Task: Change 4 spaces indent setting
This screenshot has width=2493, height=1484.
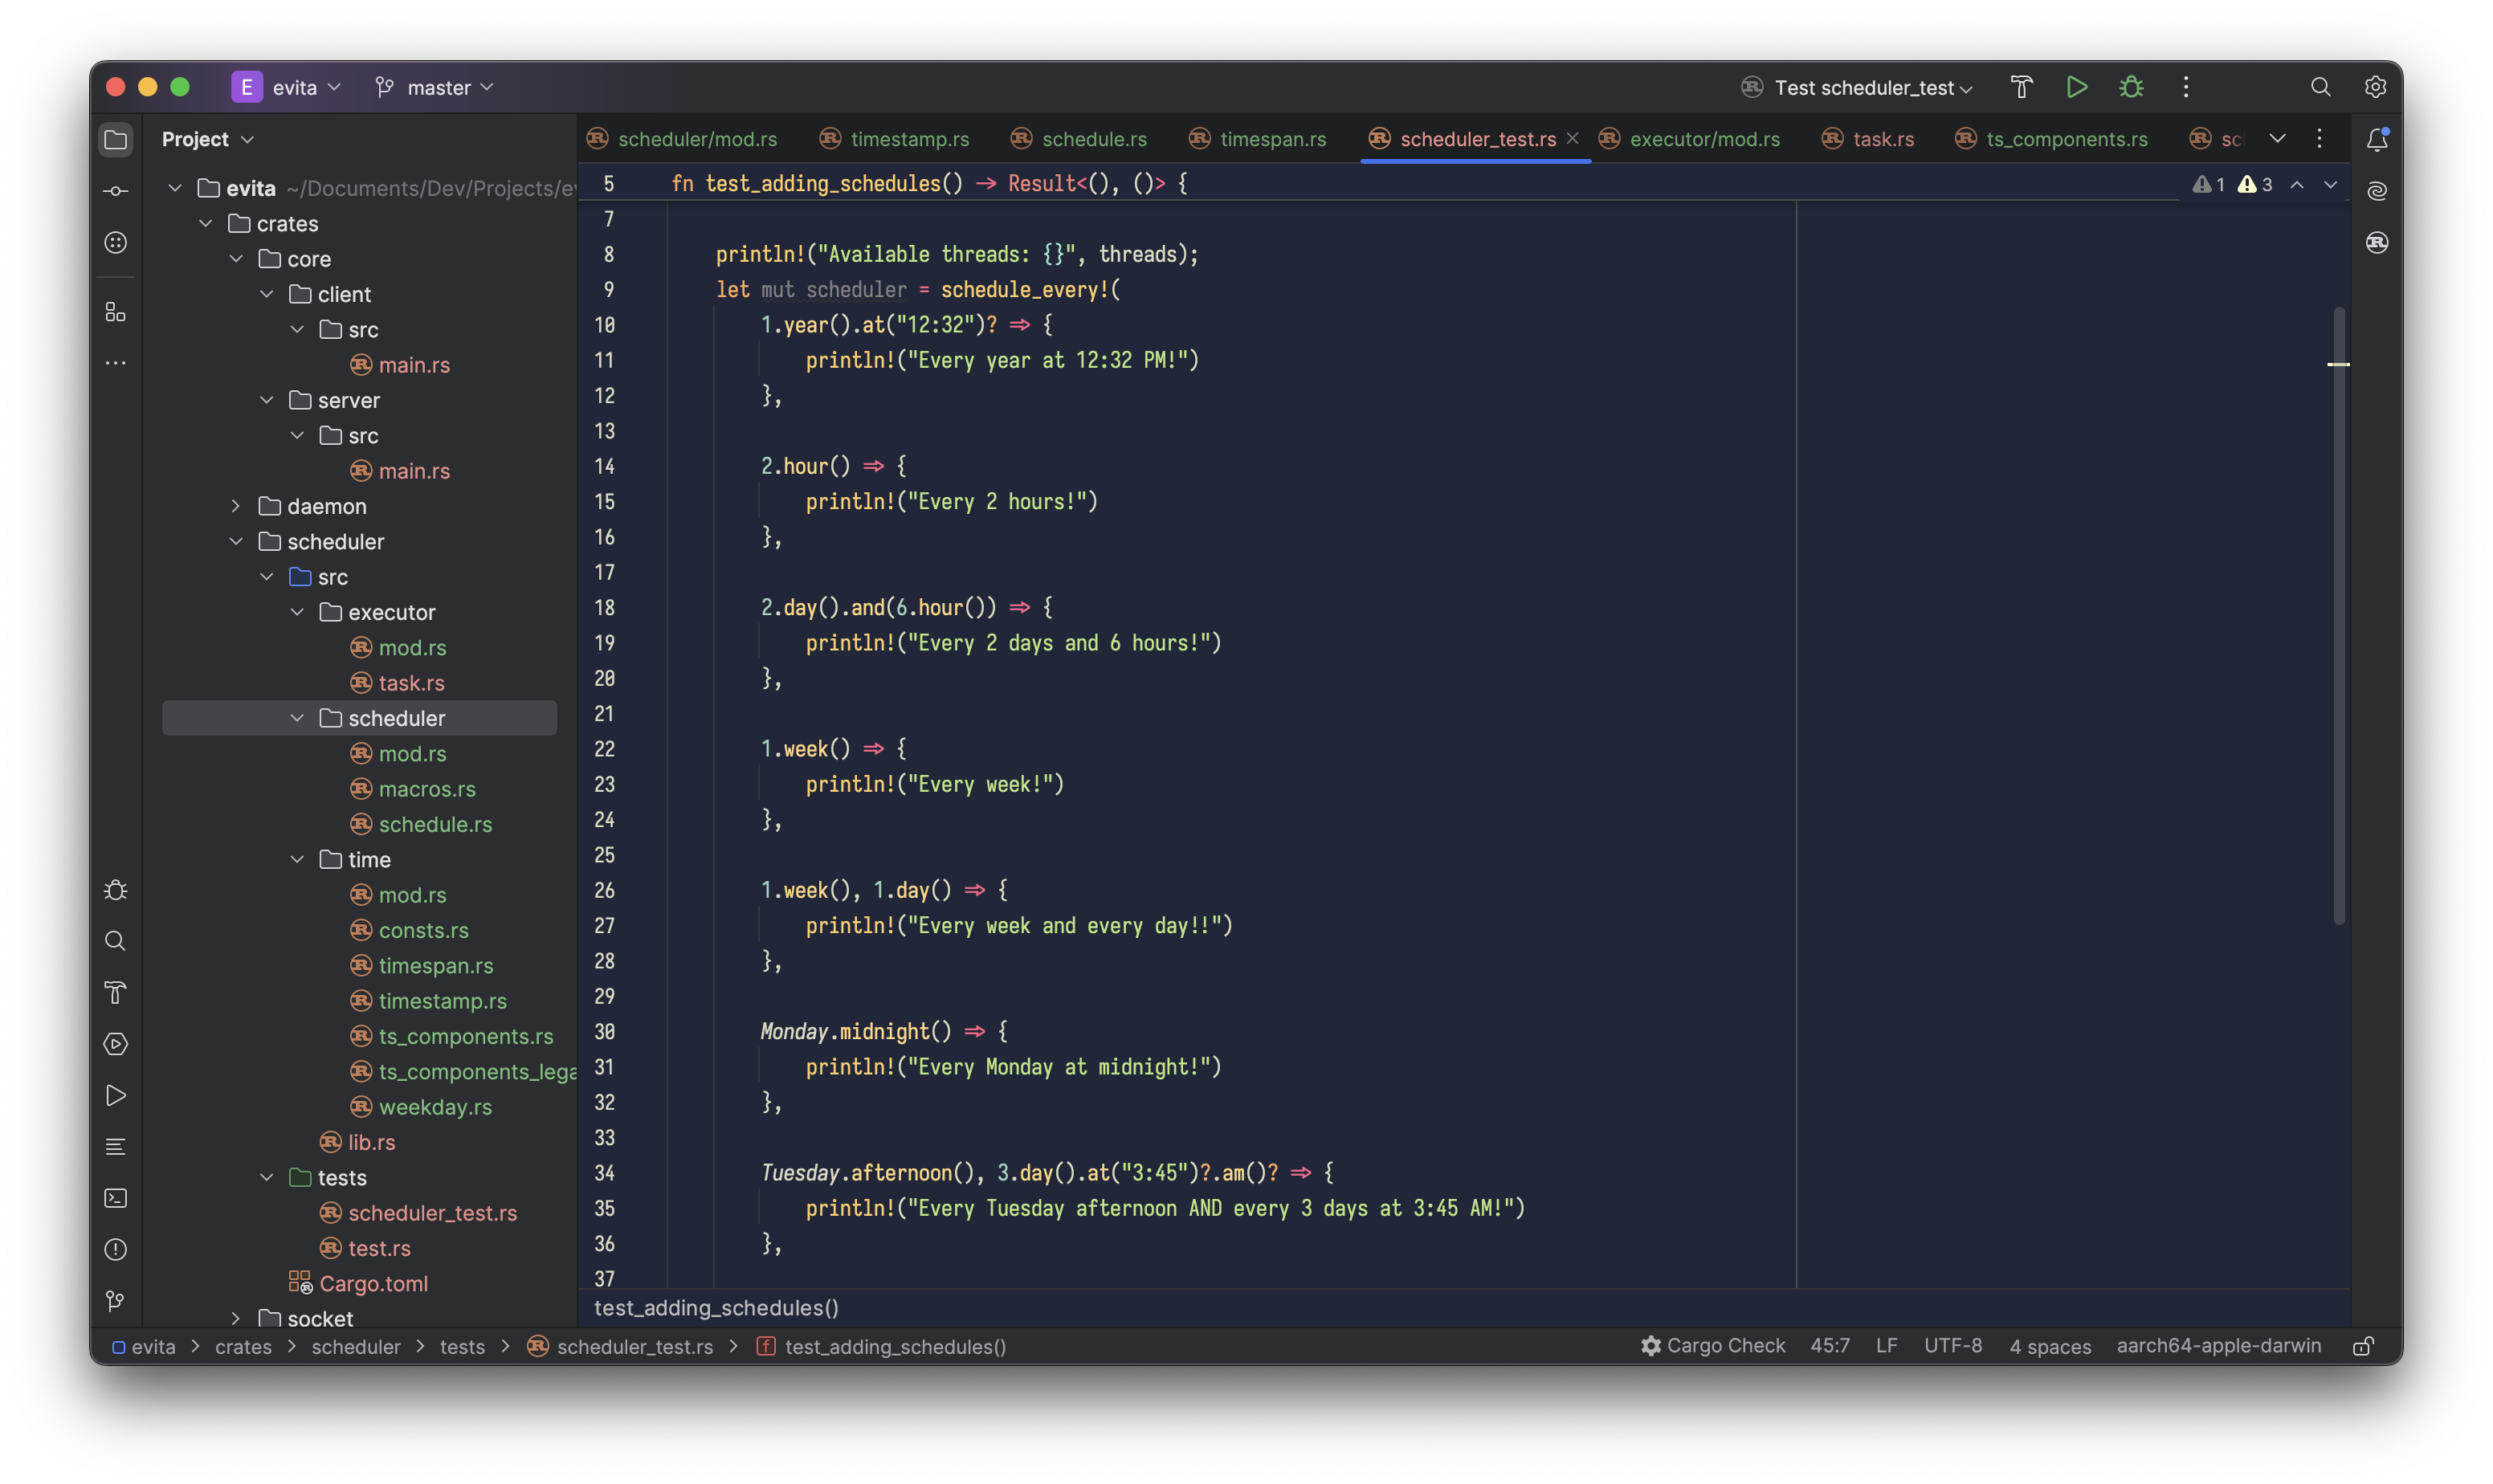Action: [2050, 1346]
